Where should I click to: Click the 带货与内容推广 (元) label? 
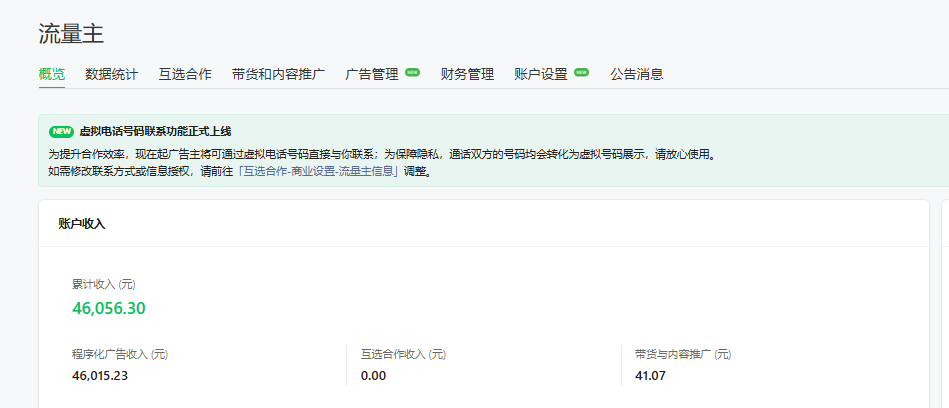[x=683, y=355]
